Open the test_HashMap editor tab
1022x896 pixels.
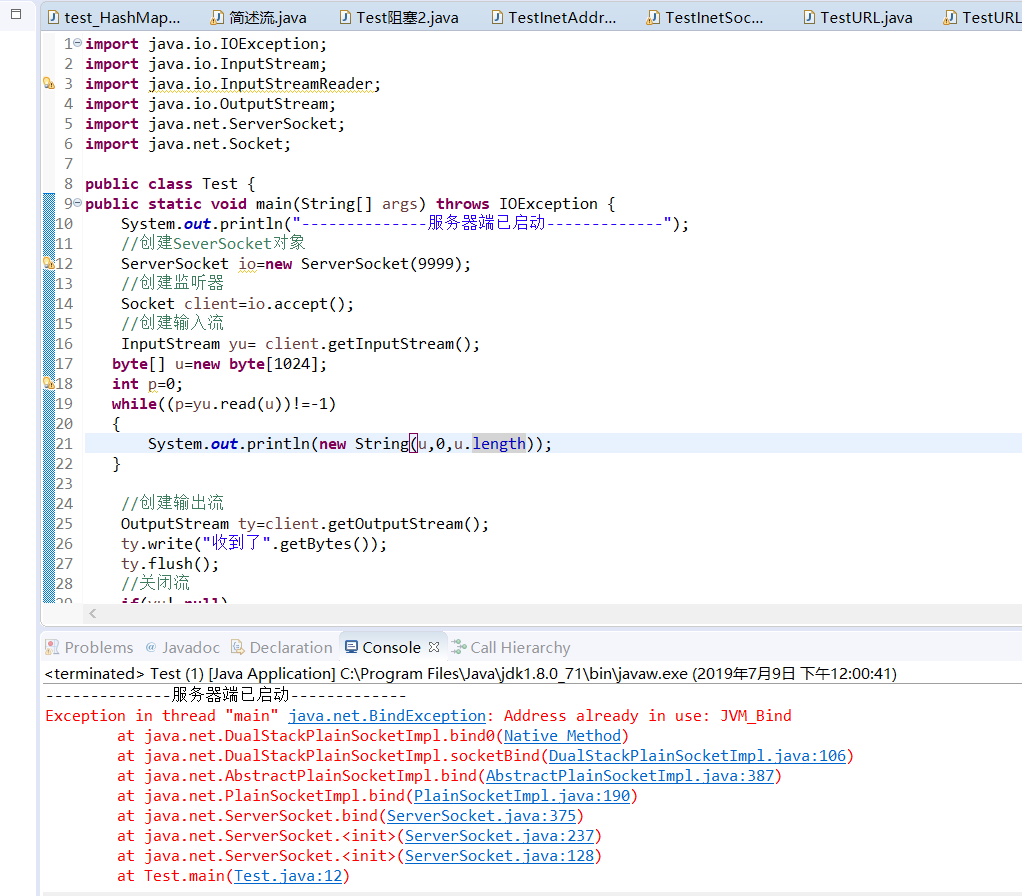click(115, 18)
